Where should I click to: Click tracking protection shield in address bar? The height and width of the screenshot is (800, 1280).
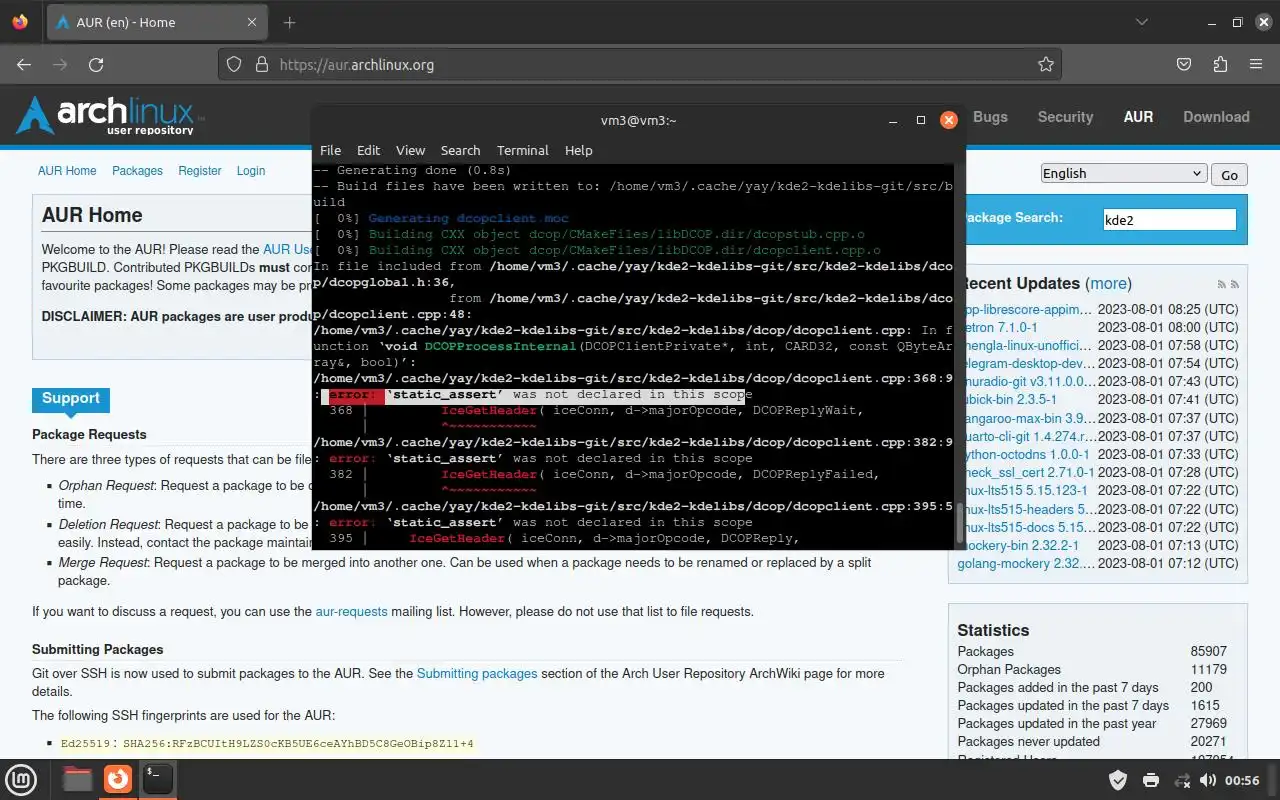[234, 64]
